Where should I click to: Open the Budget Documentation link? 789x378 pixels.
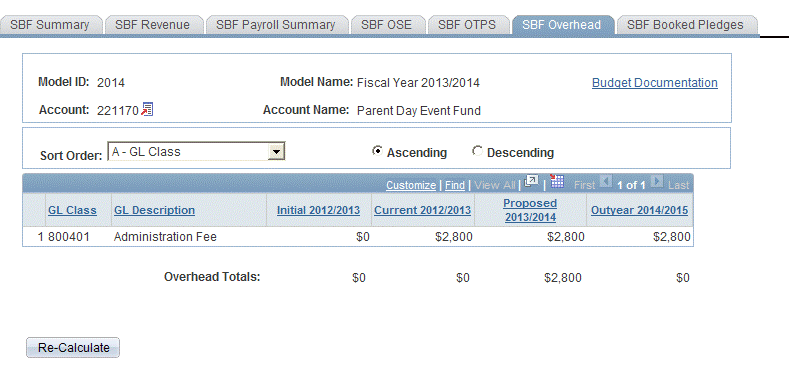[x=655, y=83]
